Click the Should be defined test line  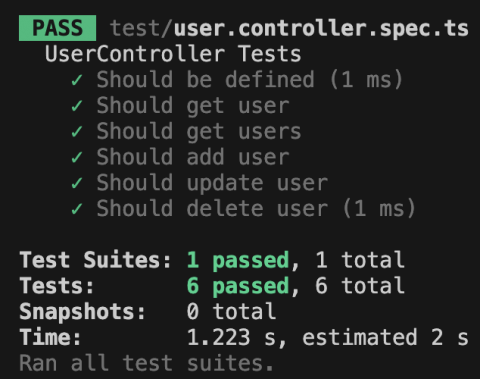click(249, 80)
